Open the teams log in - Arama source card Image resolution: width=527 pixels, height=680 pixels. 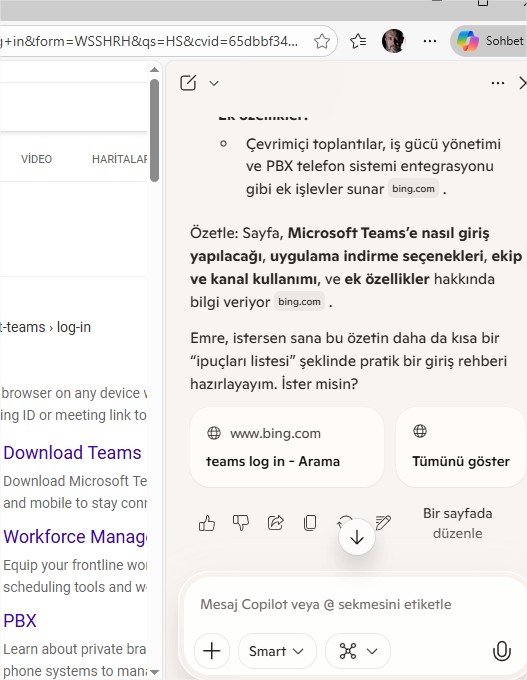287,447
